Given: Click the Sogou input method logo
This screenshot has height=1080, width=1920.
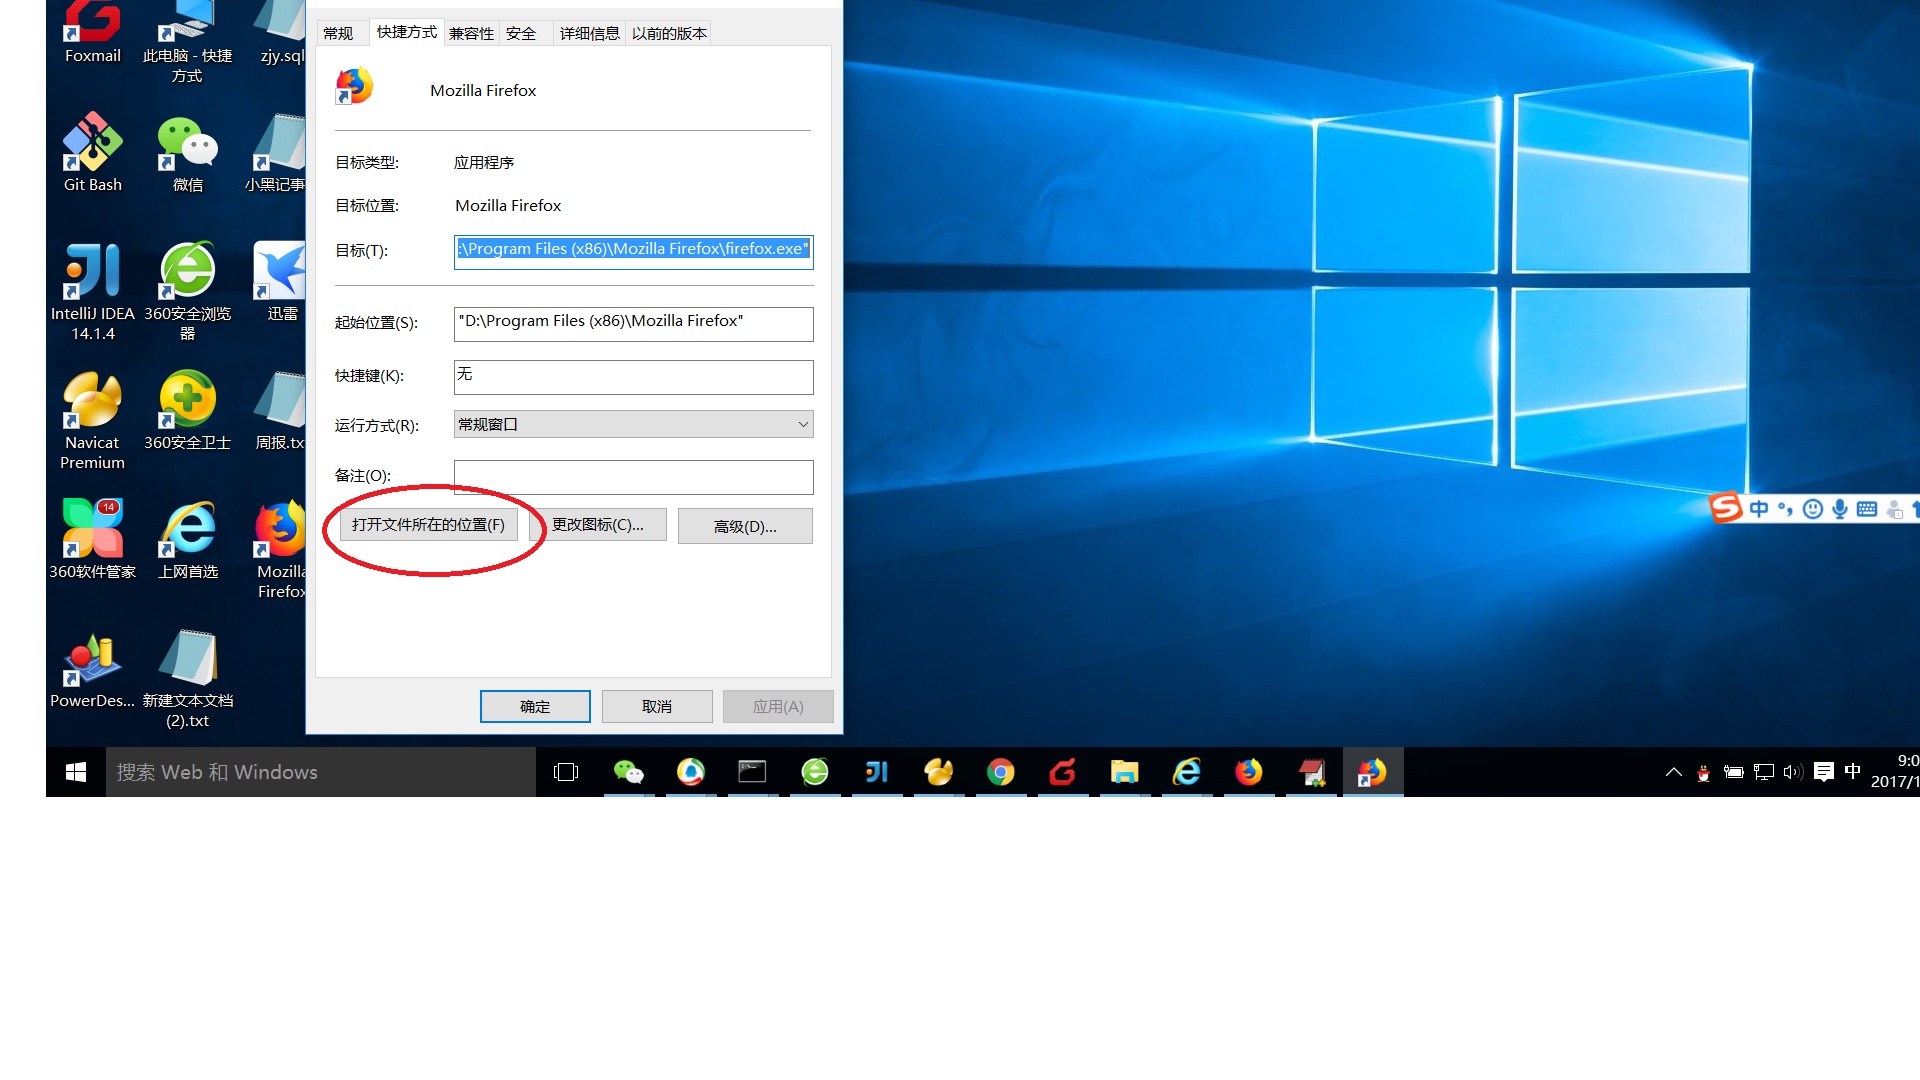Looking at the screenshot, I should [1726, 508].
